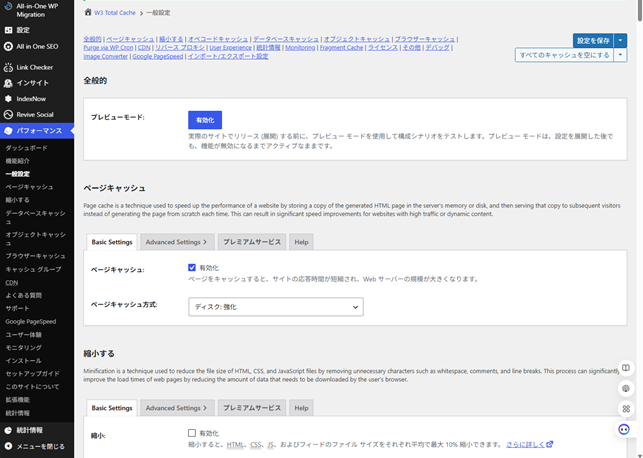Click the メニューを閉じる collapse icon
The width and height of the screenshot is (643, 458).
point(8,446)
